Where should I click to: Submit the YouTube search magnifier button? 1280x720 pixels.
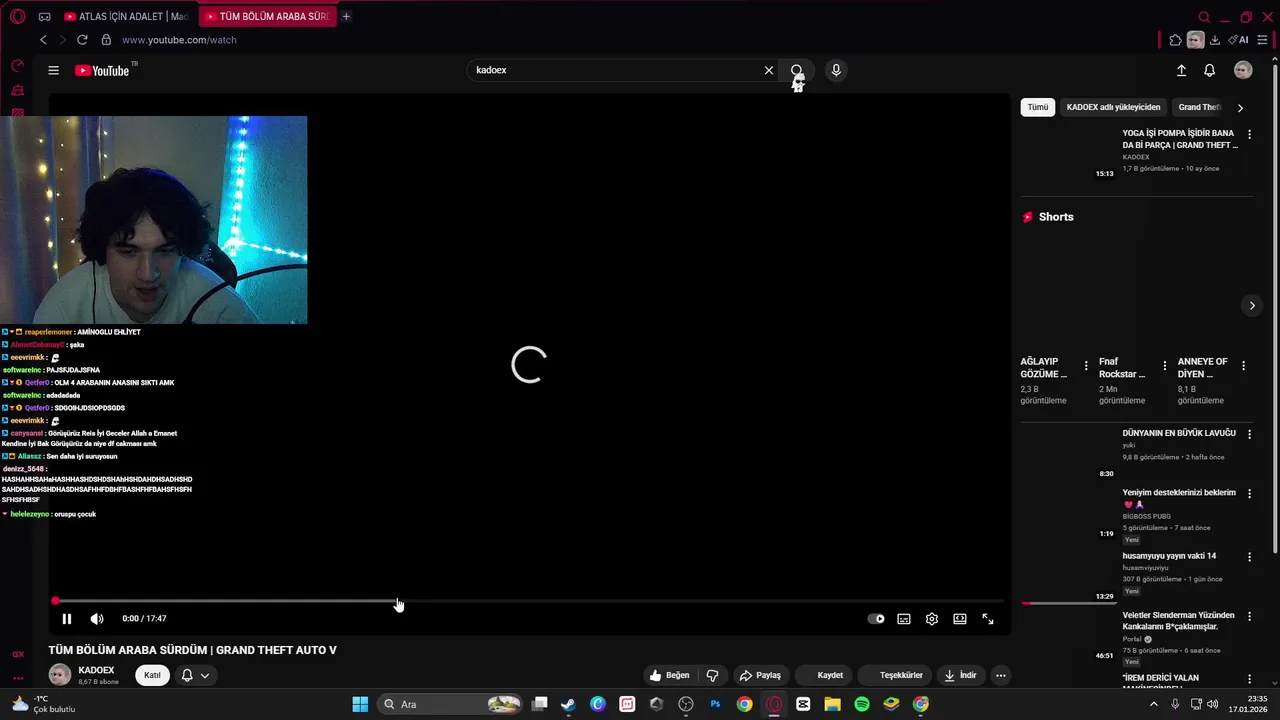797,70
